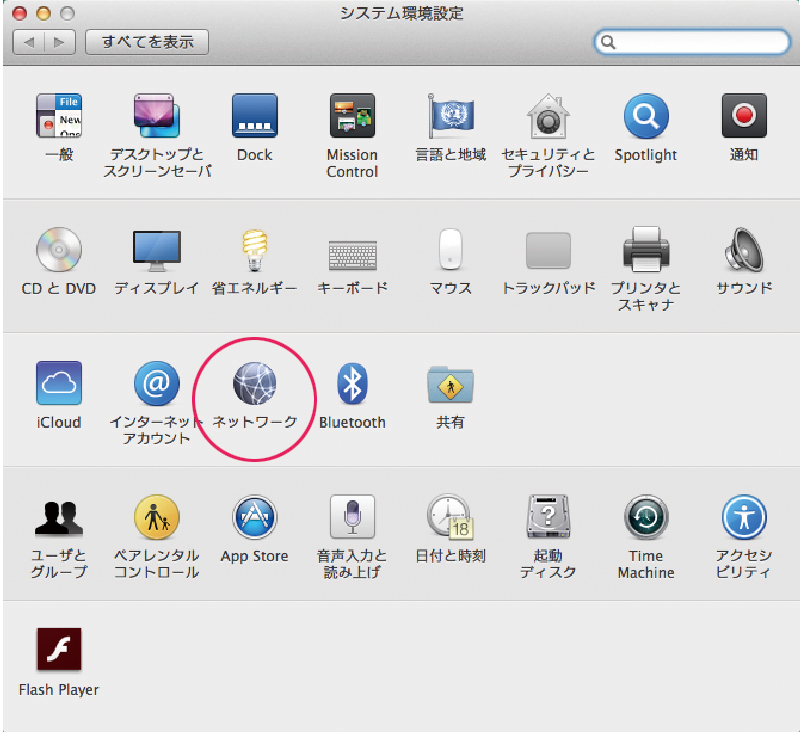Open インターネットアカウント preferences
This screenshot has height=733, width=802.
(x=157, y=383)
